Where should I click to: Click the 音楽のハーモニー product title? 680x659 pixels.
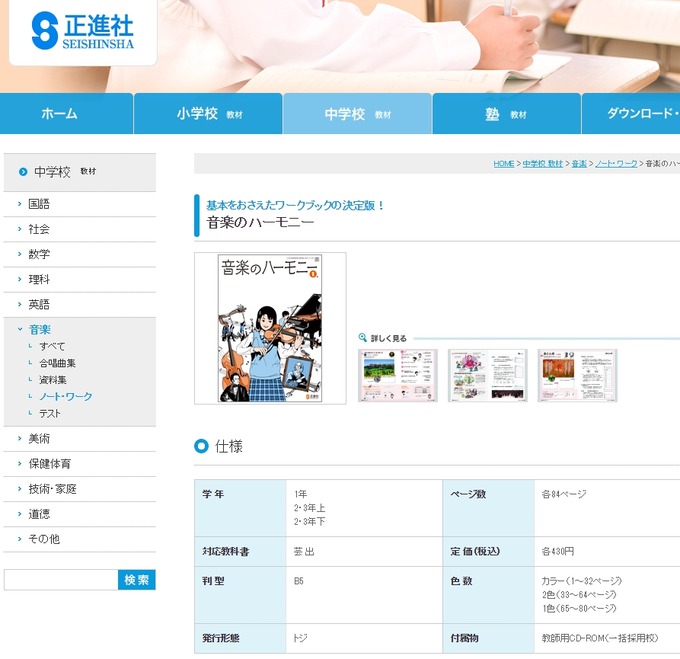click(x=260, y=222)
